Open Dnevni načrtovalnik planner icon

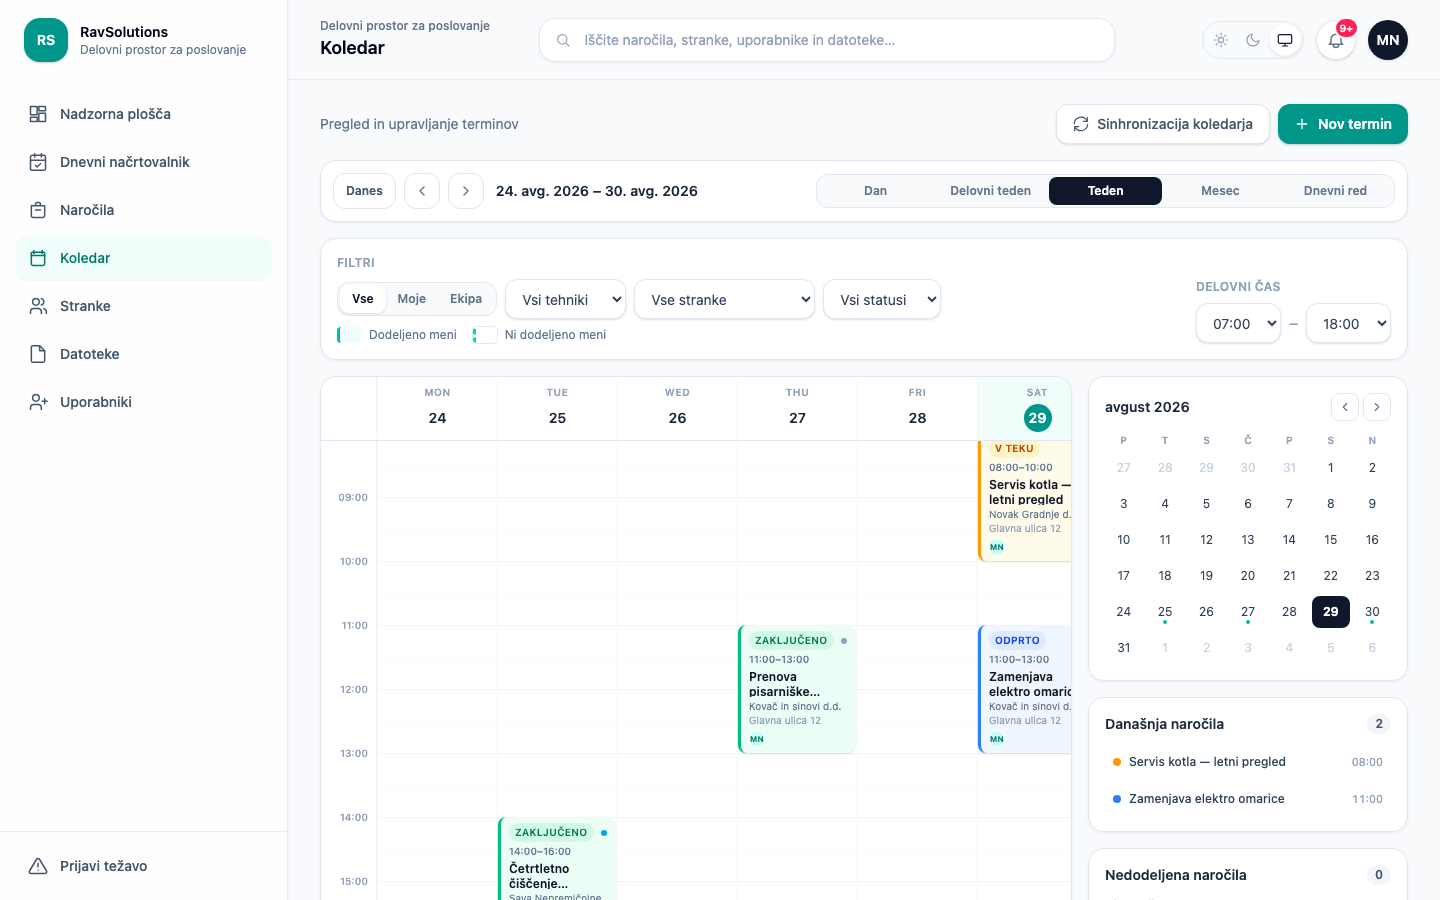[38, 162]
